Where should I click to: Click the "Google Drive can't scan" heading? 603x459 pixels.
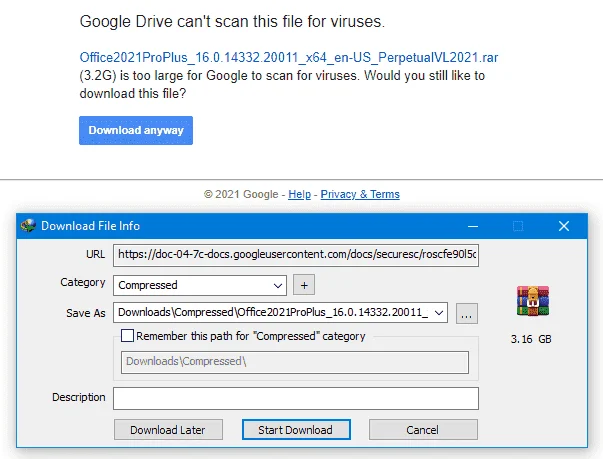(232, 22)
